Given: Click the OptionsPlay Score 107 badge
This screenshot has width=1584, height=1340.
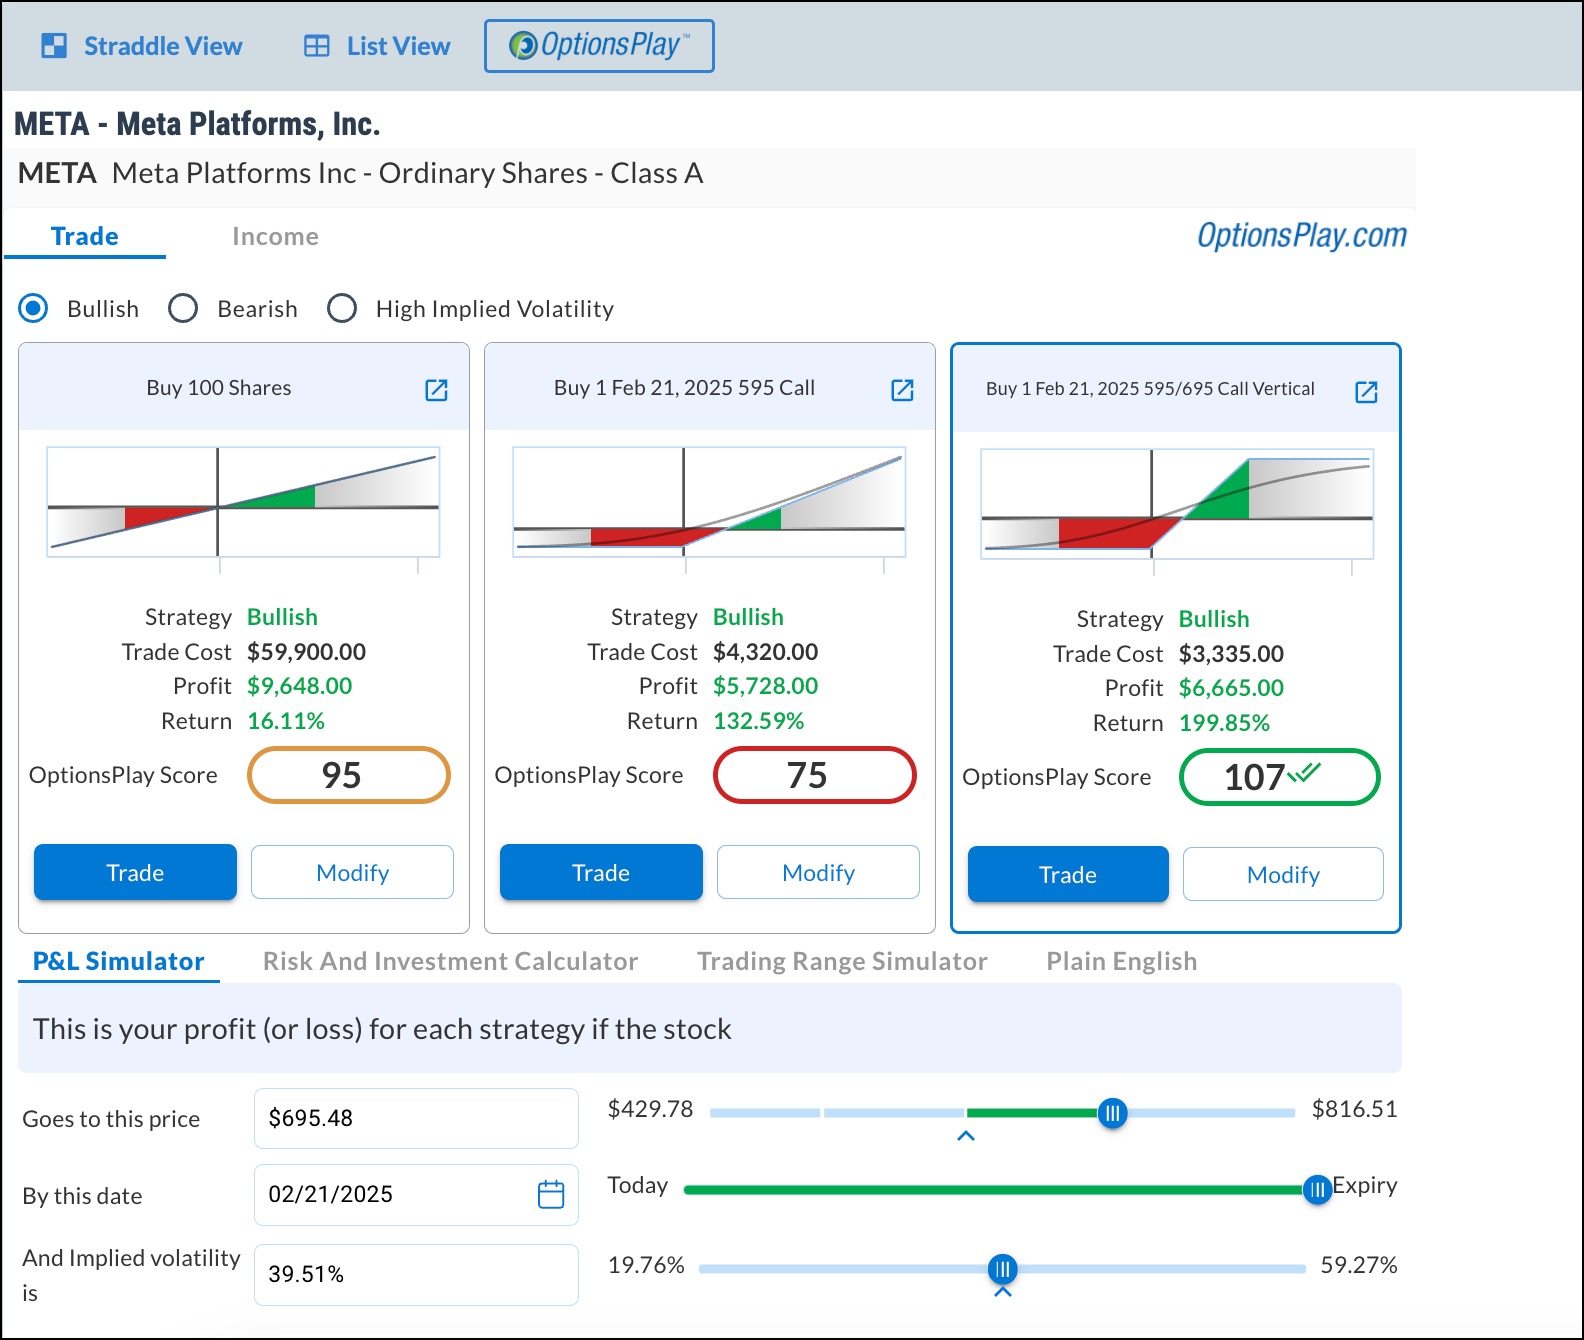Looking at the screenshot, I should 1280,777.
